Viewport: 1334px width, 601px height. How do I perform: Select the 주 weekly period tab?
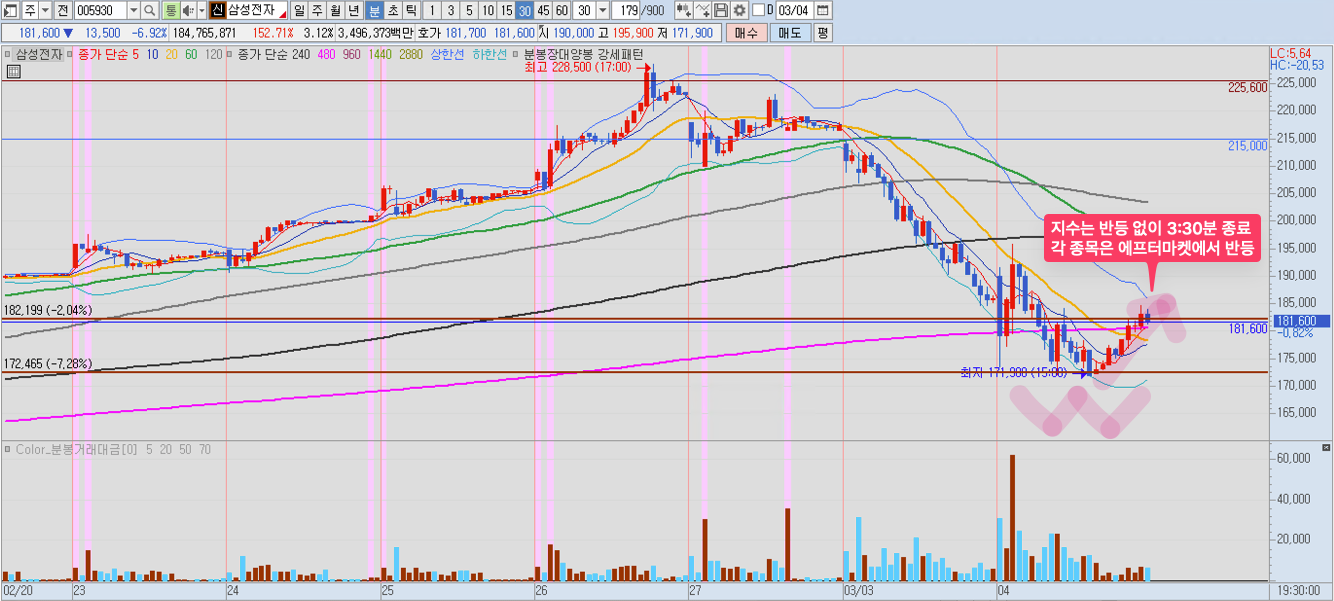(317, 10)
